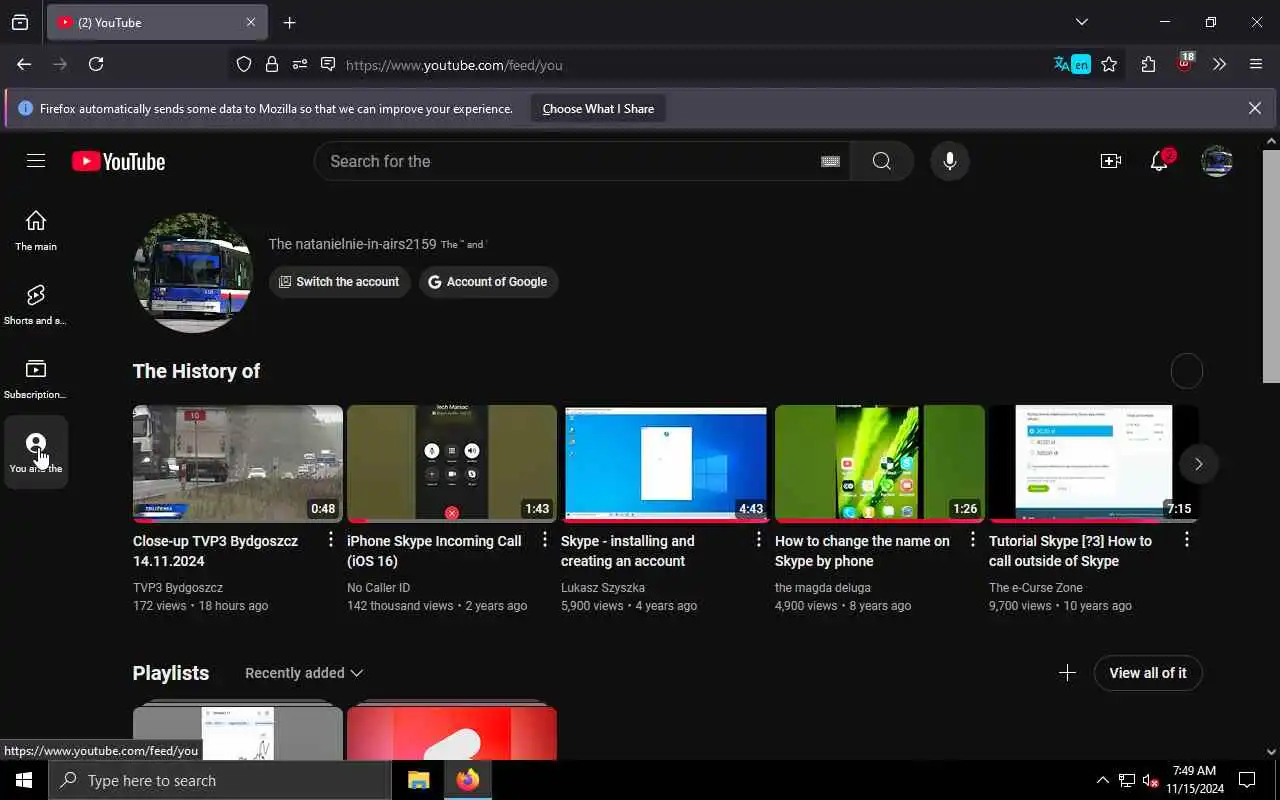Click Choose What I Share button
The image size is (1280, 800).
[x=598, y=109]
